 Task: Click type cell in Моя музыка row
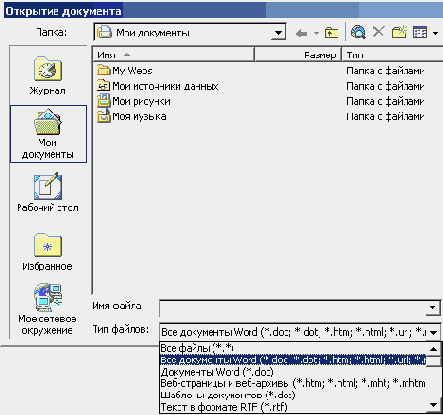point(385,116)
